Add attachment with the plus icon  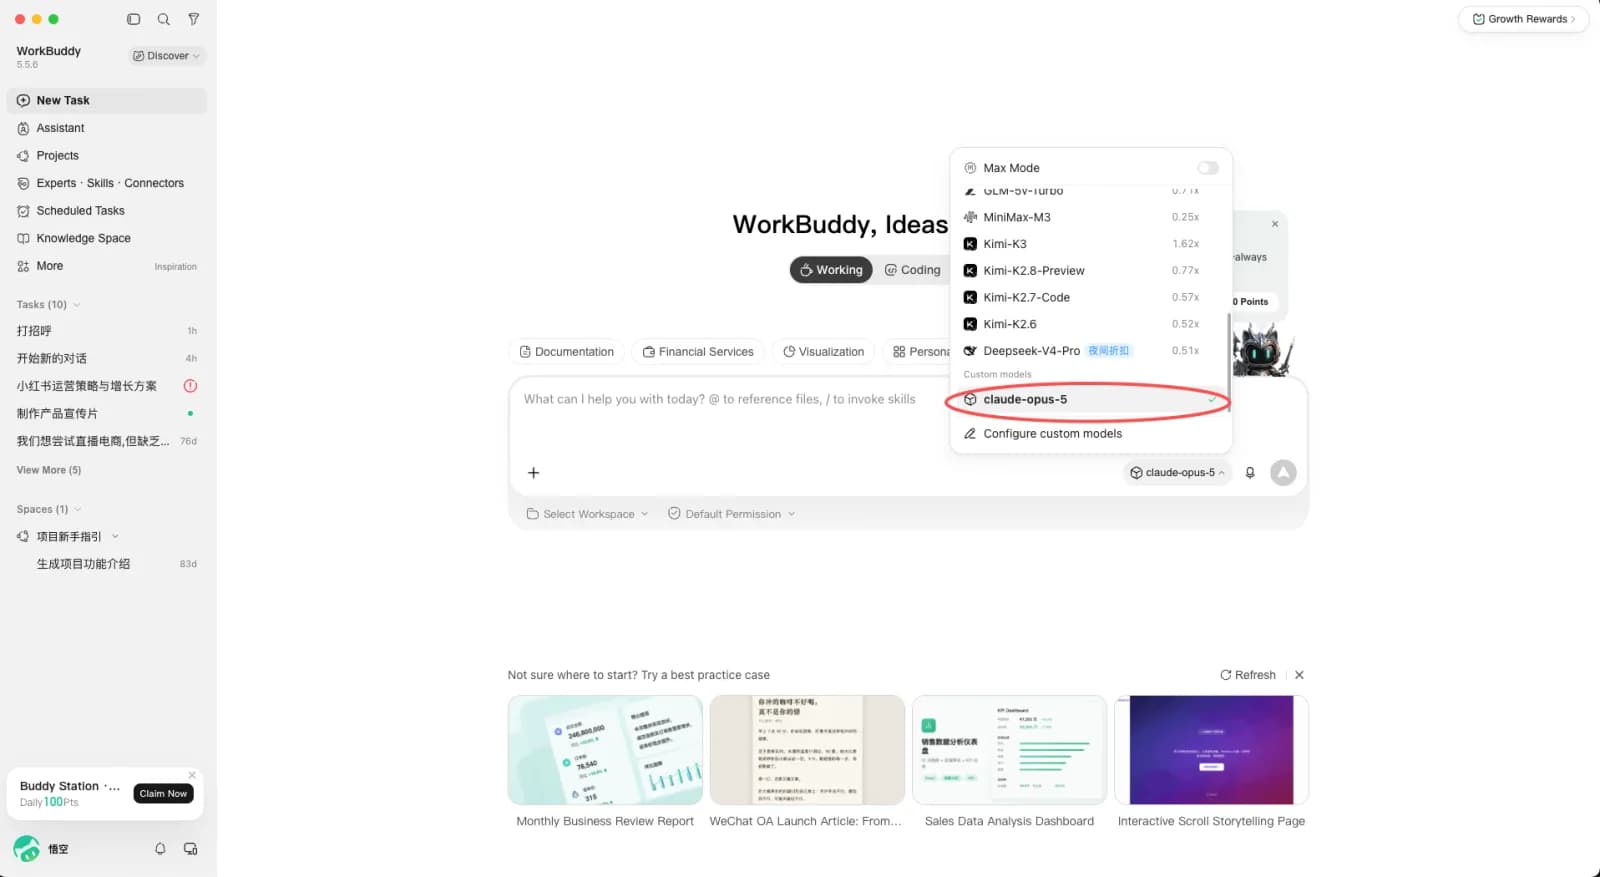[x=534, y=473]
